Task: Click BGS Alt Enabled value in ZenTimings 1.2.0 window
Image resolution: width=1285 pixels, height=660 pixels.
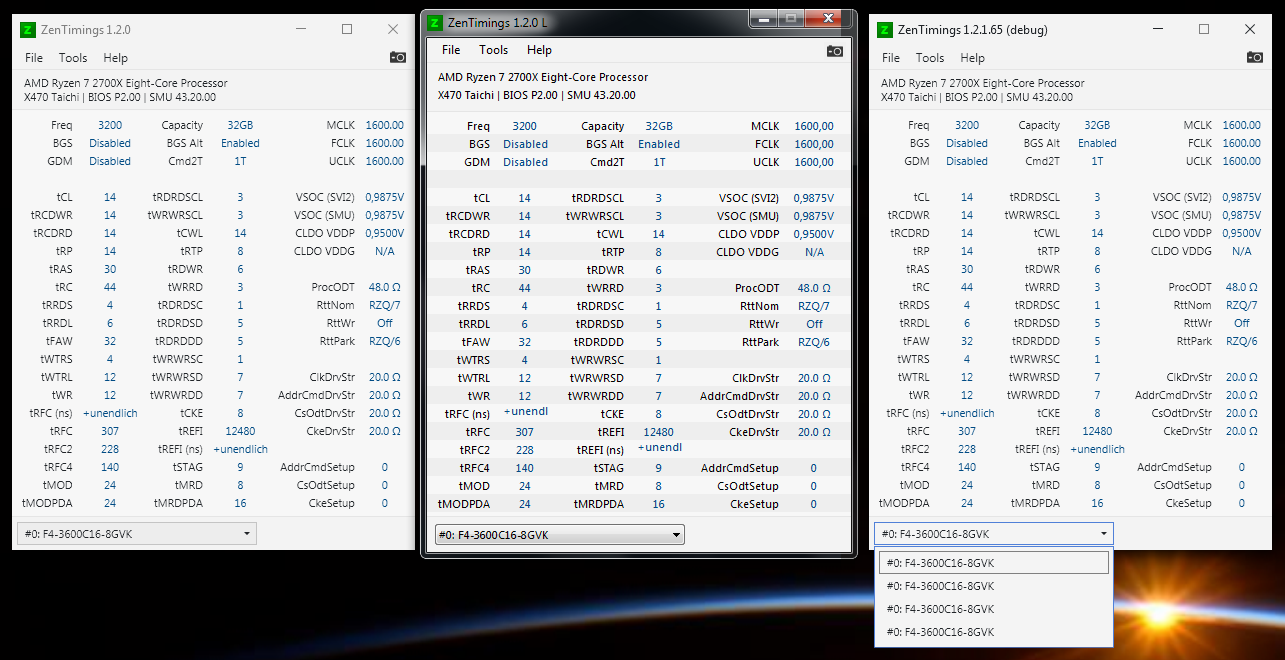Action: point(240,143)
